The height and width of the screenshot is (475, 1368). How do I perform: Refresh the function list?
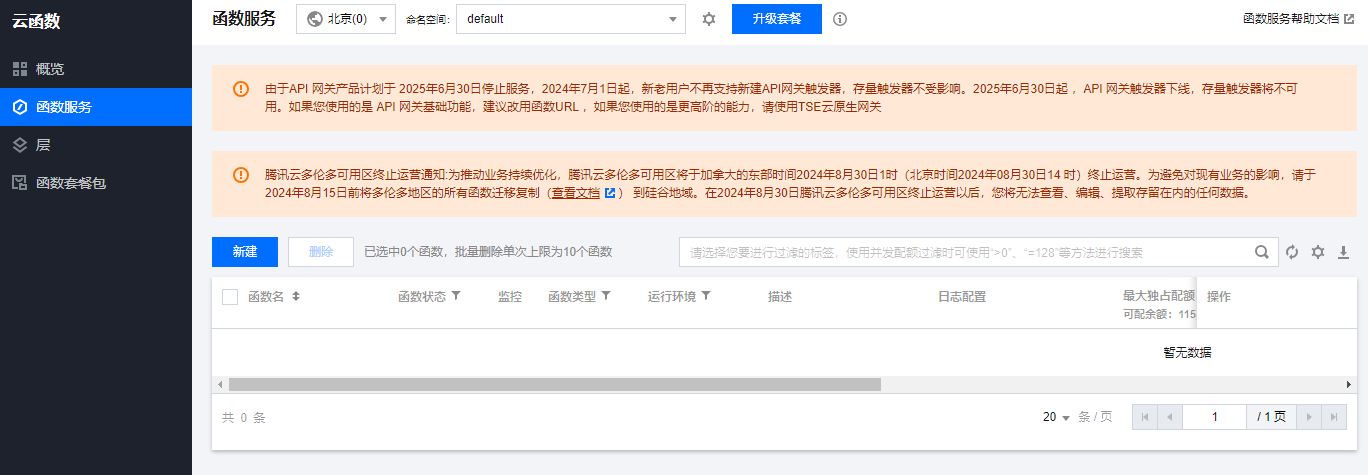point(1292,252)
